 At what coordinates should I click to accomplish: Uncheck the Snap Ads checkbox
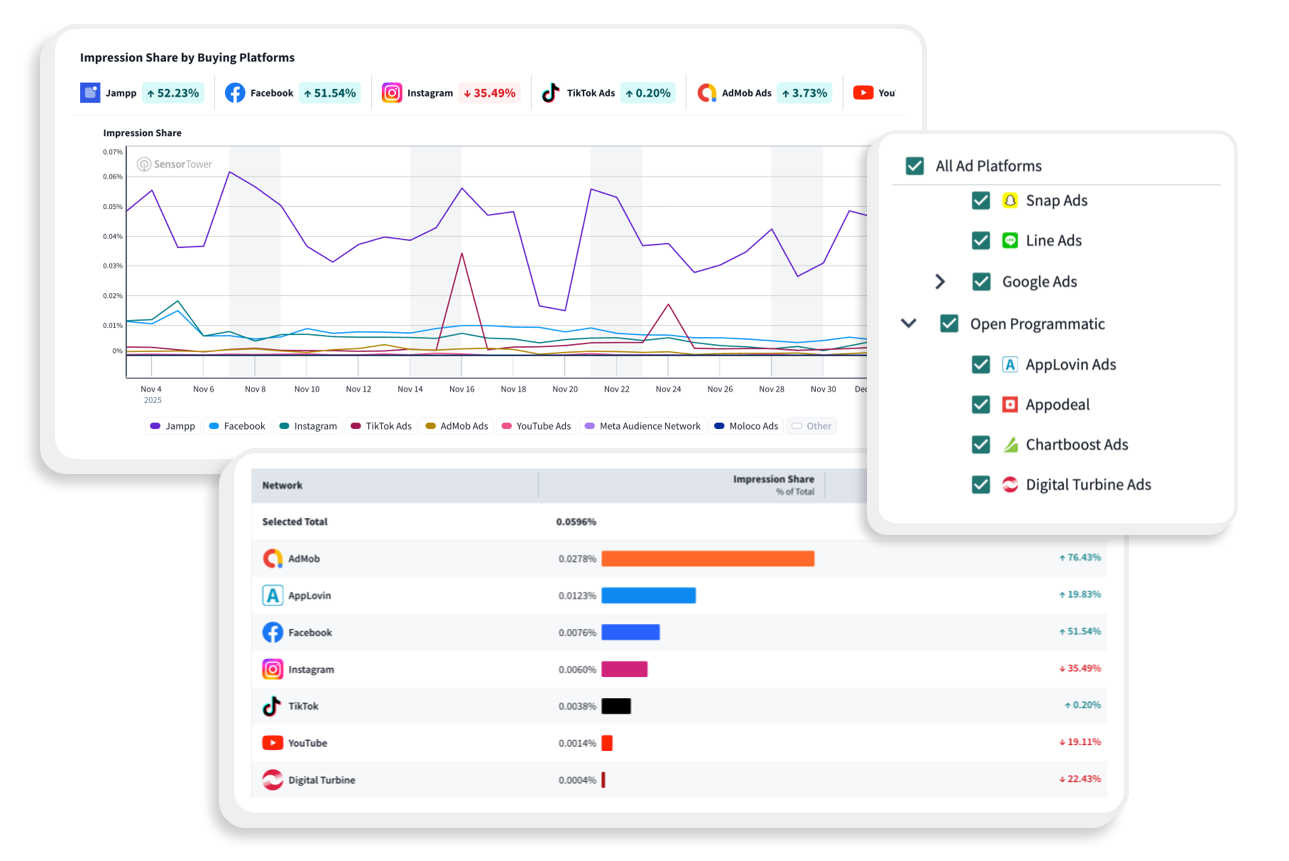tap(981, 200)
